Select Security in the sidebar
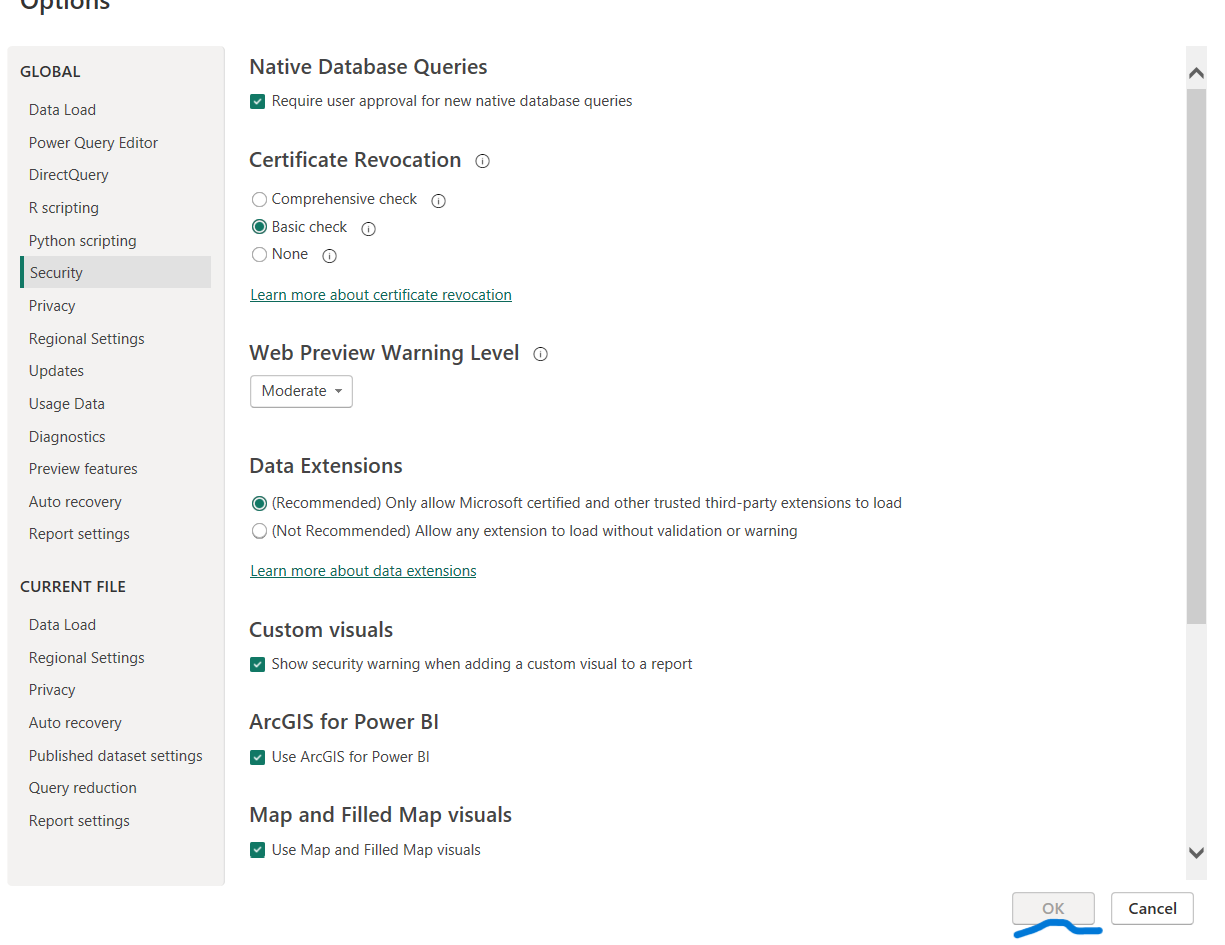Screen dimensions: 1225x945 point(115,273)
